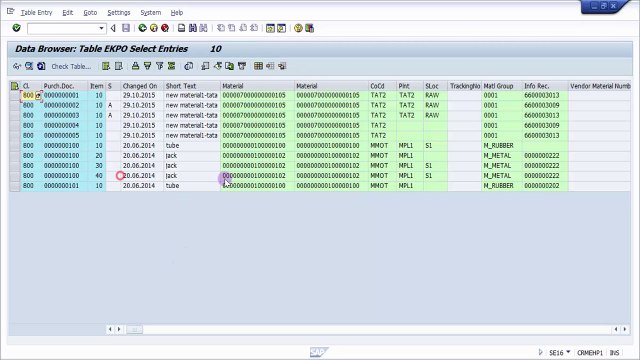
Task: Click the table corner select-all icon next to Cl.
Action: [x=15, y=86]
